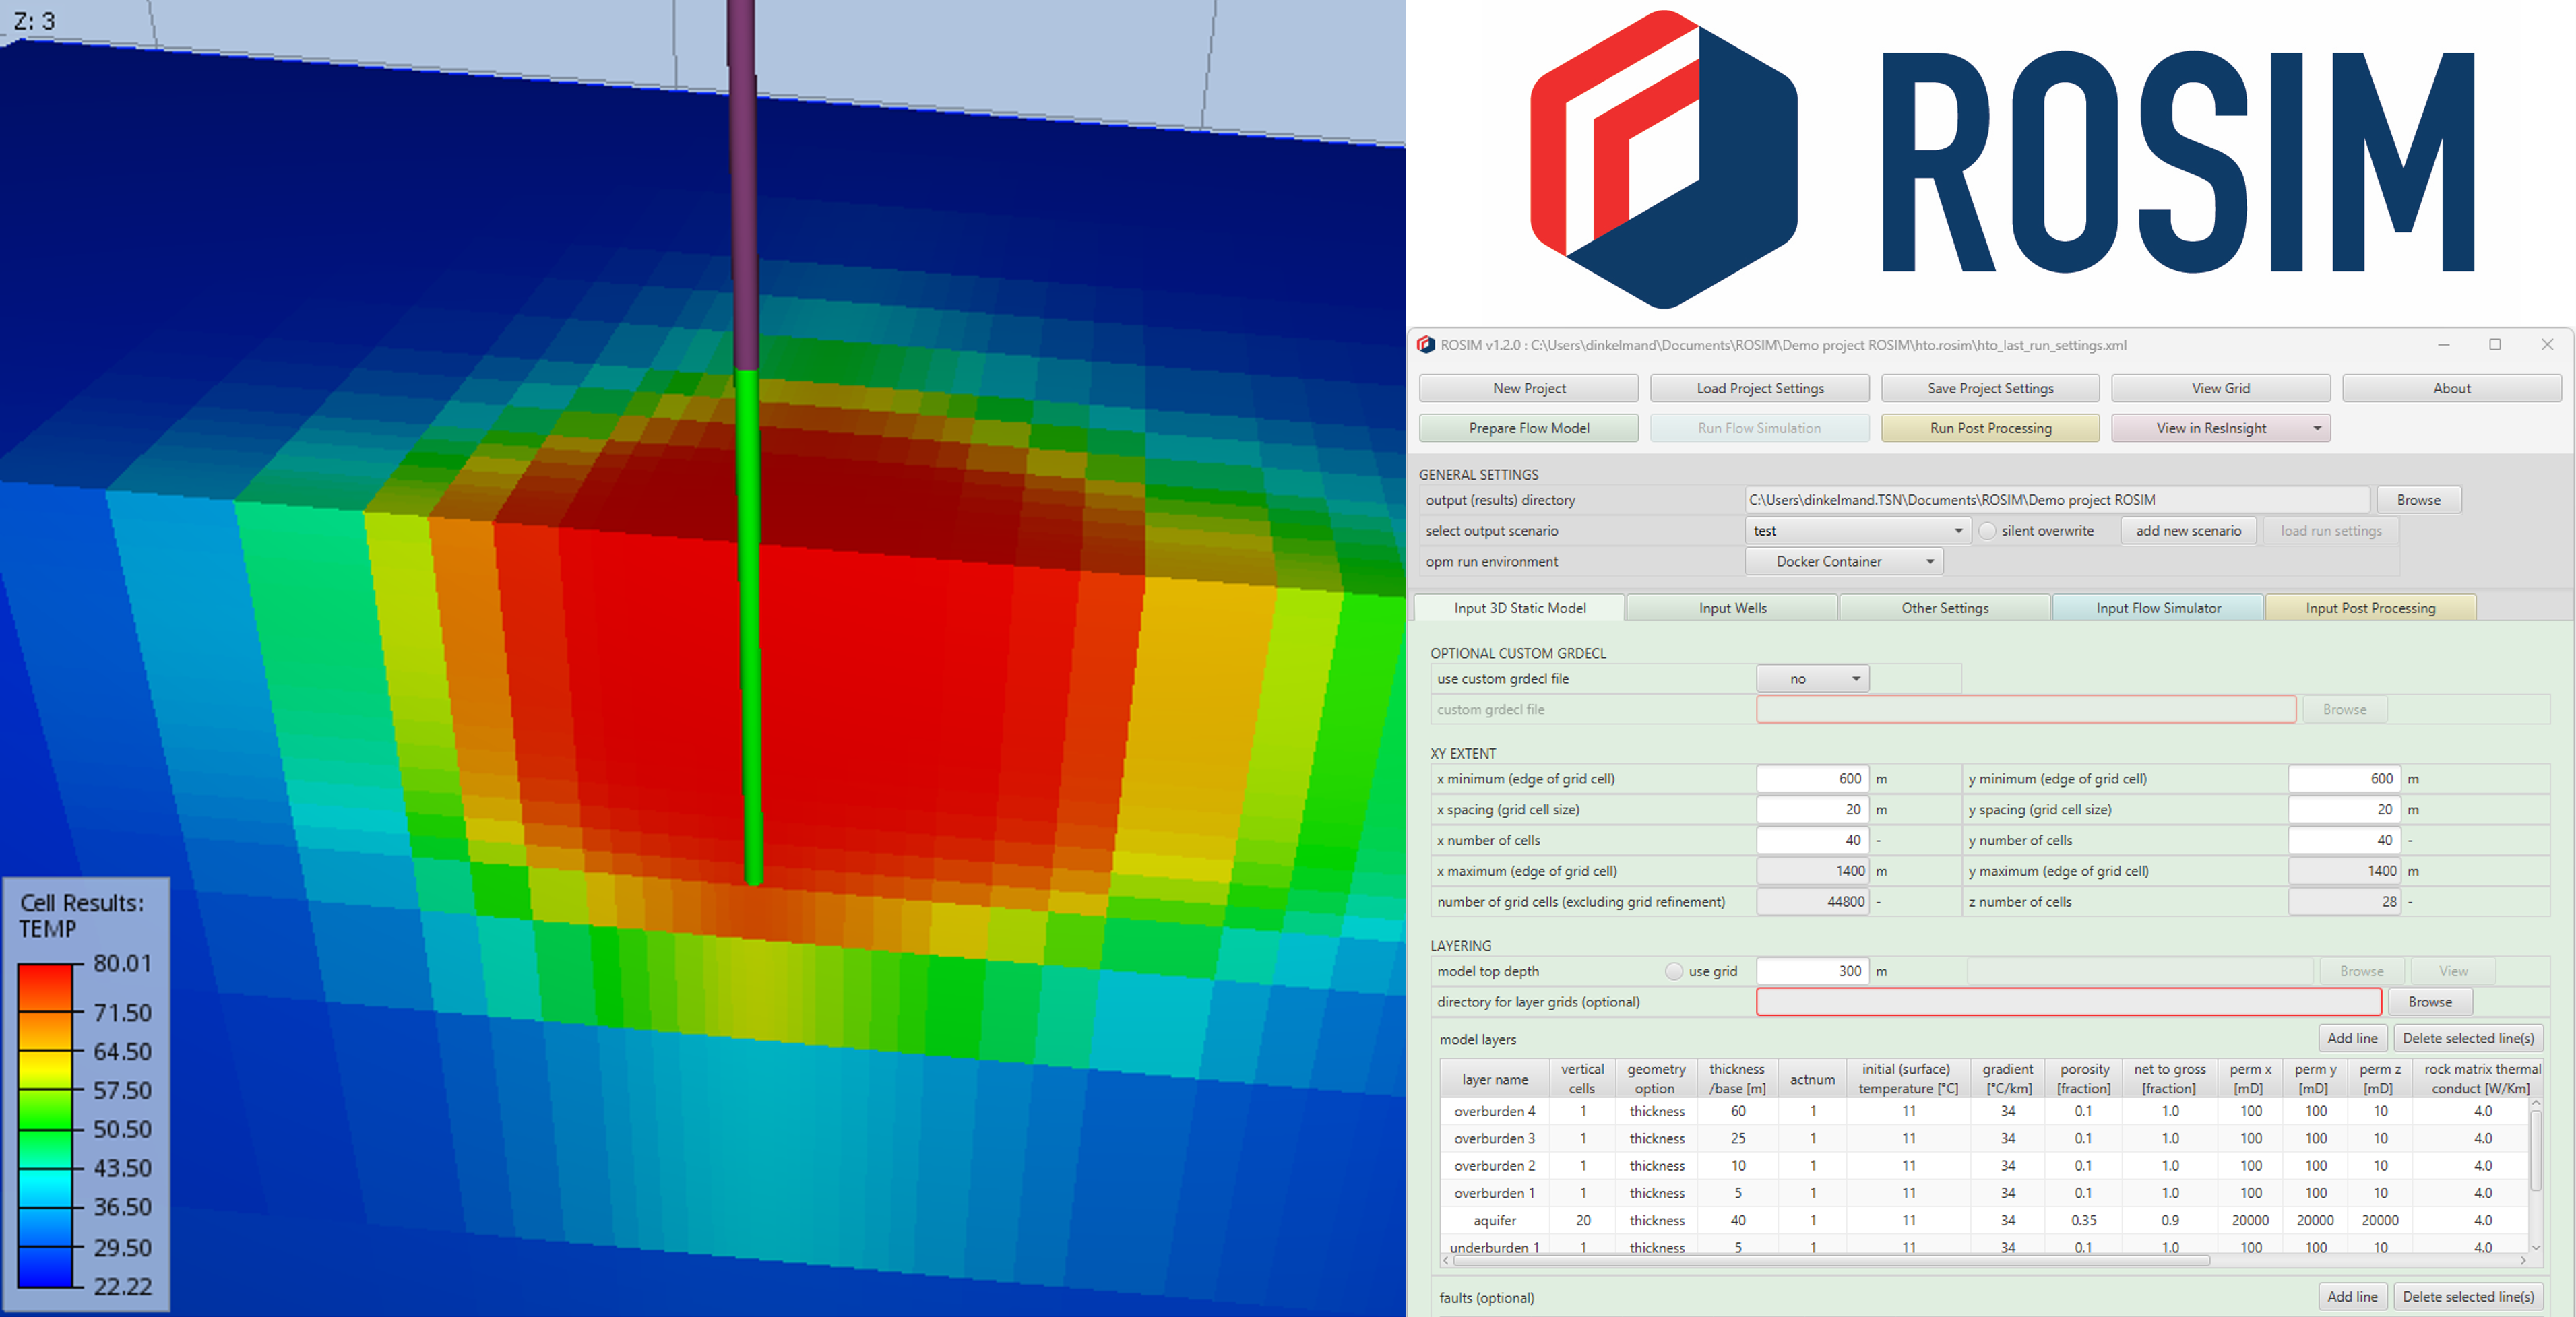
Task: Enable the silent overwrite option
Action: point(1988,531)
